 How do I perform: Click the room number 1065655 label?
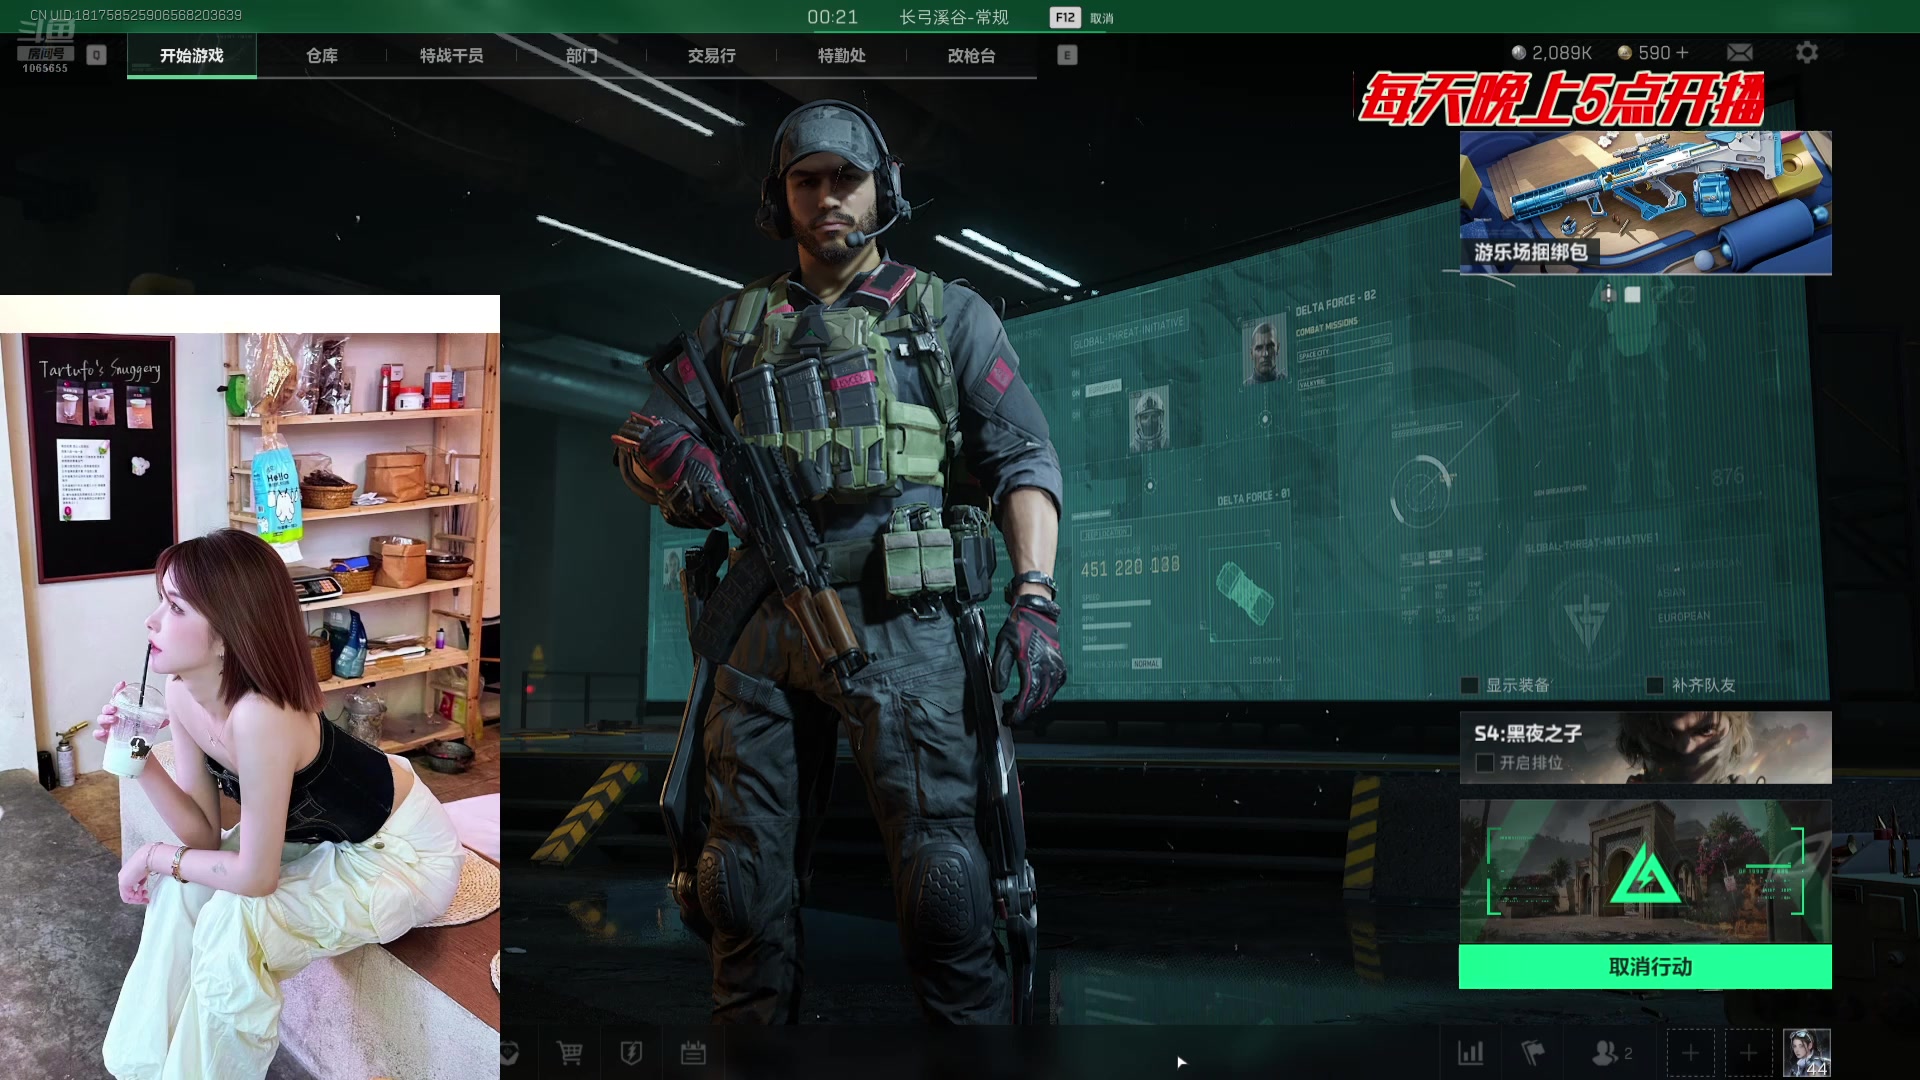coord(45,68)
